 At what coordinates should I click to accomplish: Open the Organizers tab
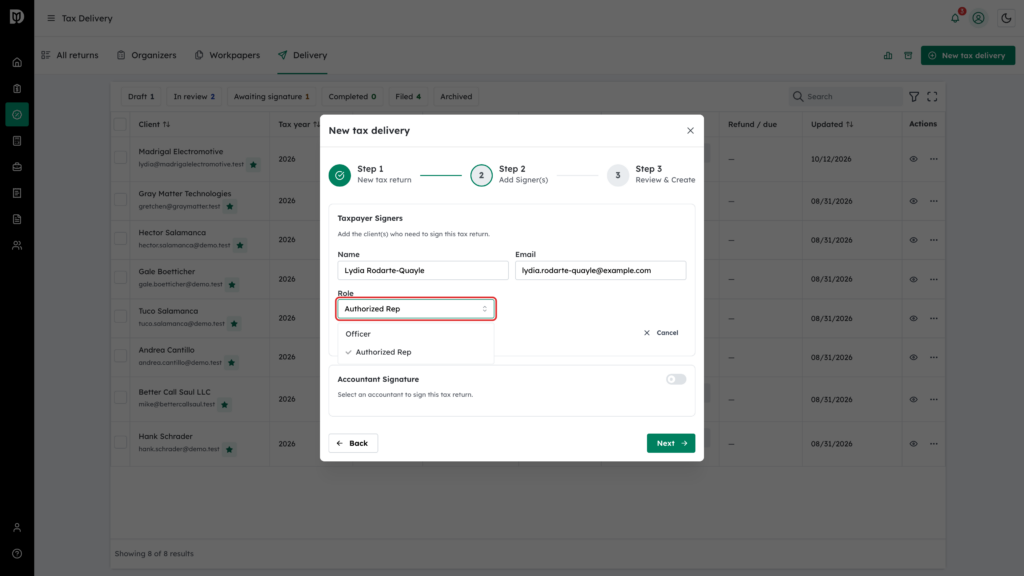(146, 56)
